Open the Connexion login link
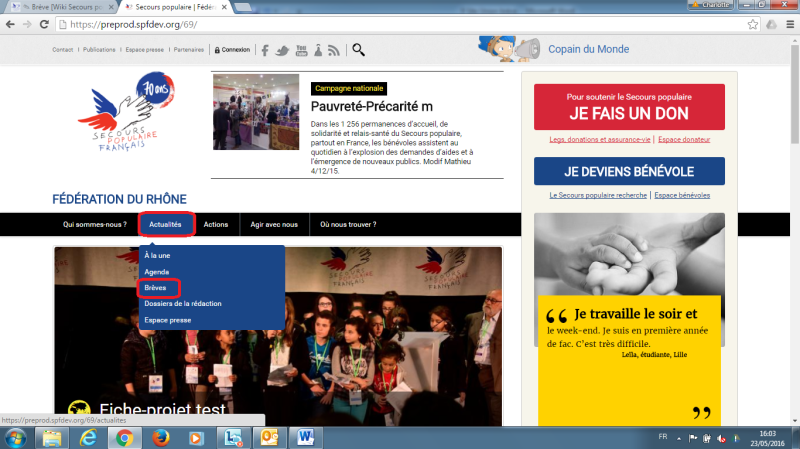 coord(234,49)
